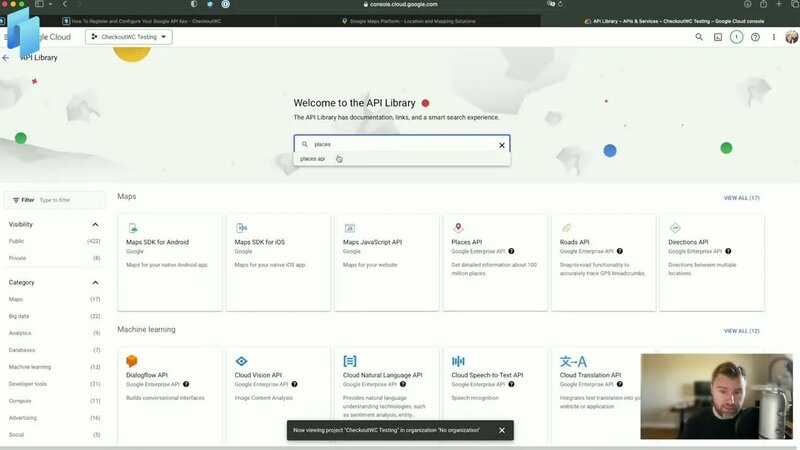This screenshot has height=450, width=800.
Task: Open the user account avatar
Action: (791, 37)
